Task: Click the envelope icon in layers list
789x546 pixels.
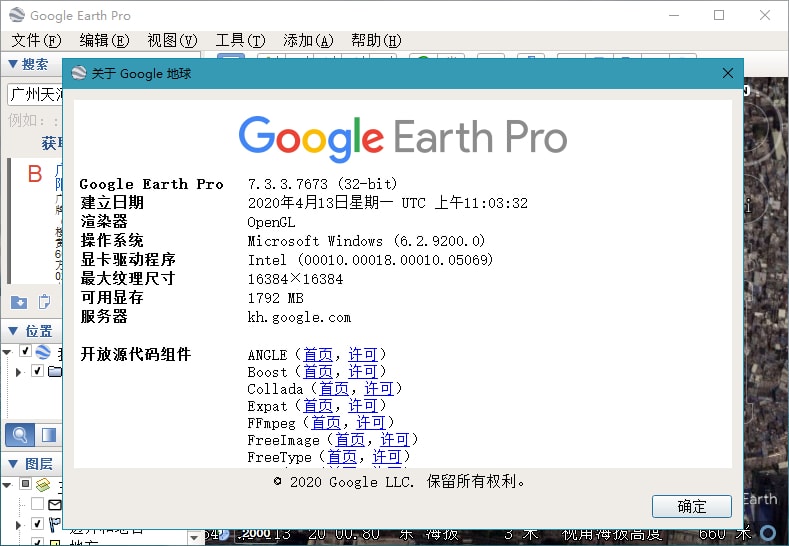Action: pos(55,504)
